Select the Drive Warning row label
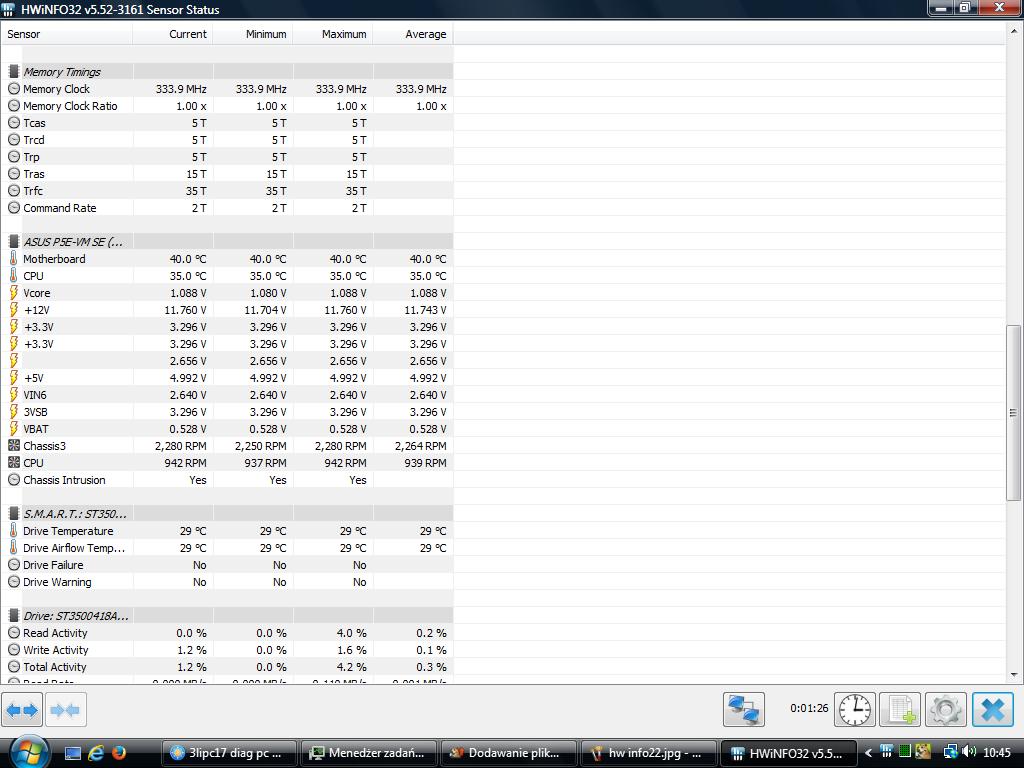The width and height of the screenshot is (1024, 768). point(57,582)
